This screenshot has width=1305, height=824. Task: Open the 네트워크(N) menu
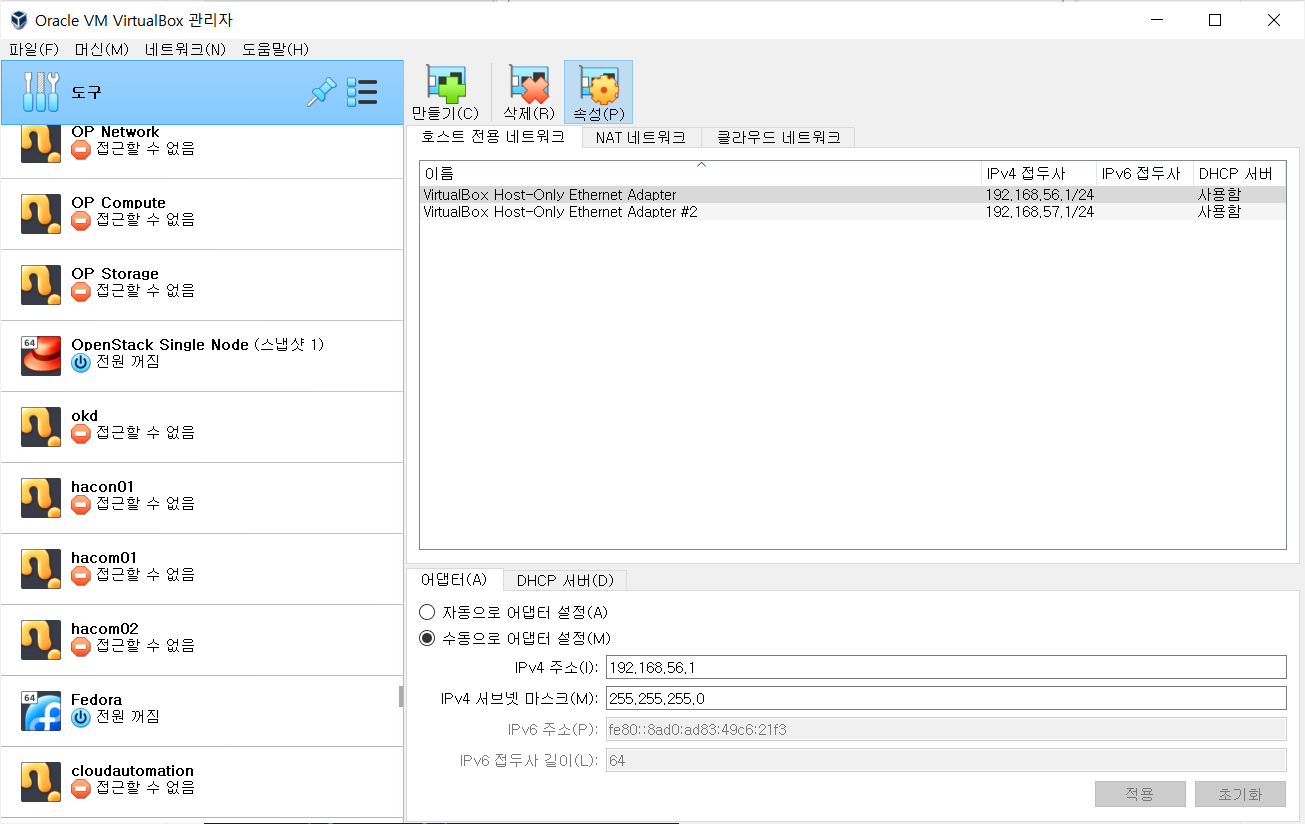pos(185,49)
